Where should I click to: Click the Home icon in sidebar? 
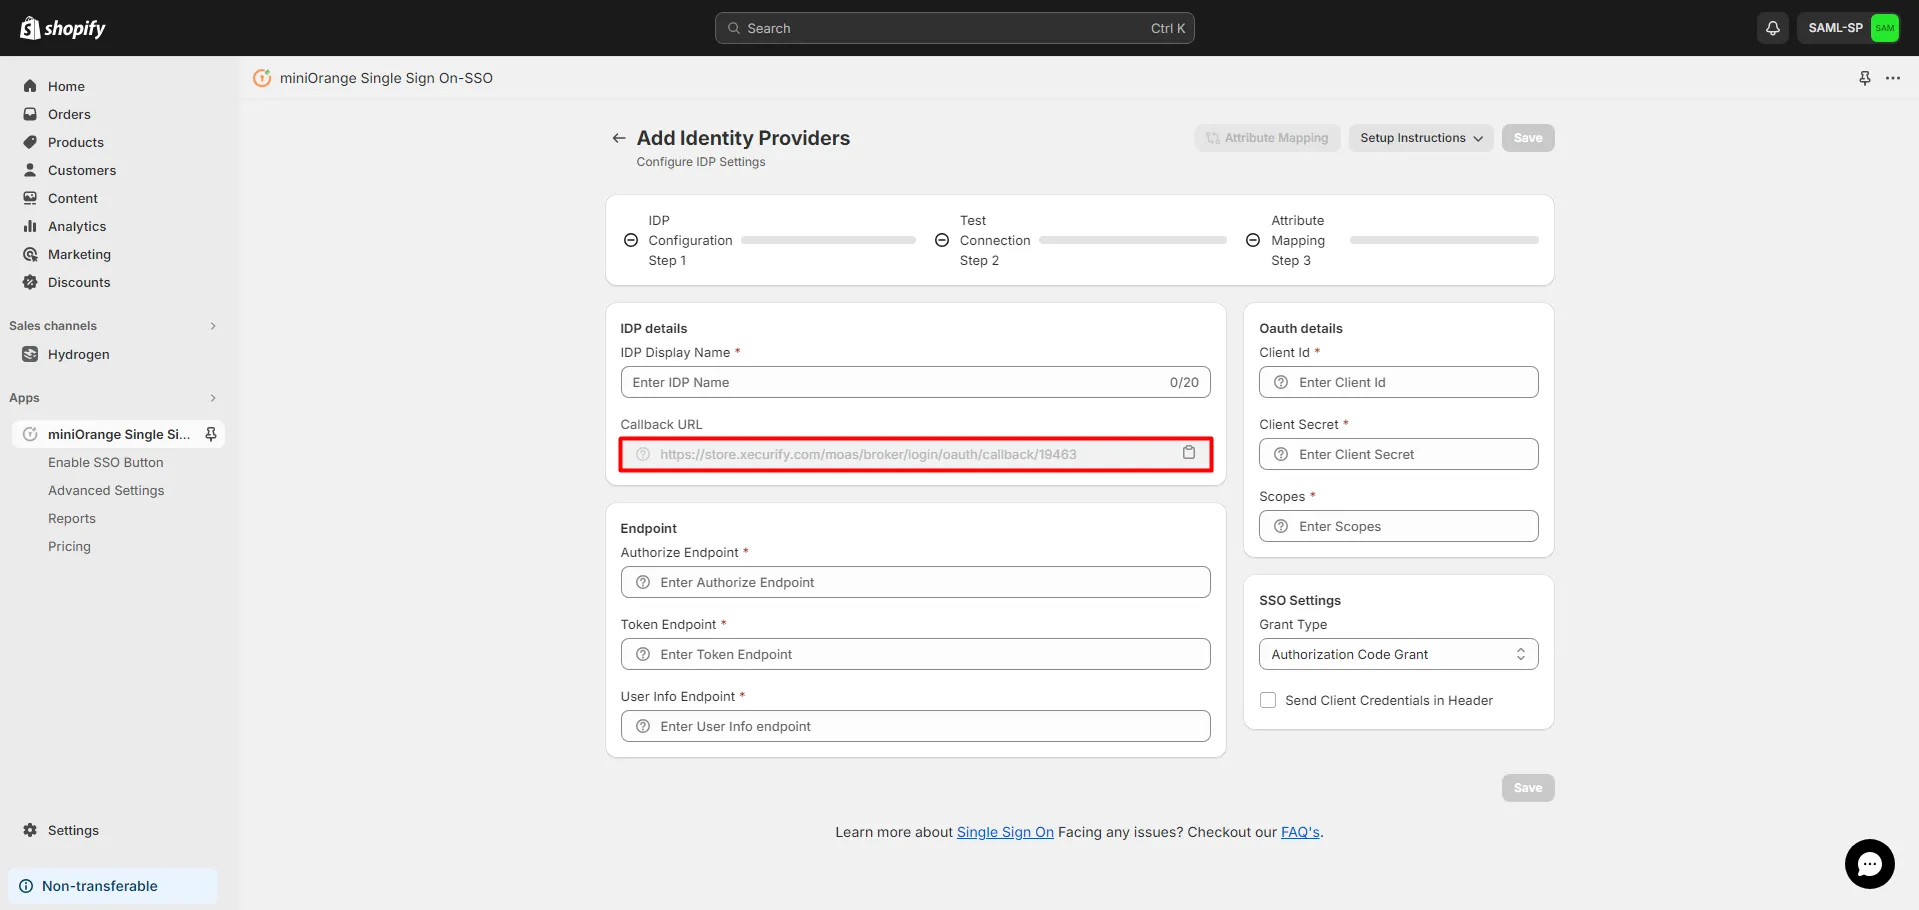(30, 86)
